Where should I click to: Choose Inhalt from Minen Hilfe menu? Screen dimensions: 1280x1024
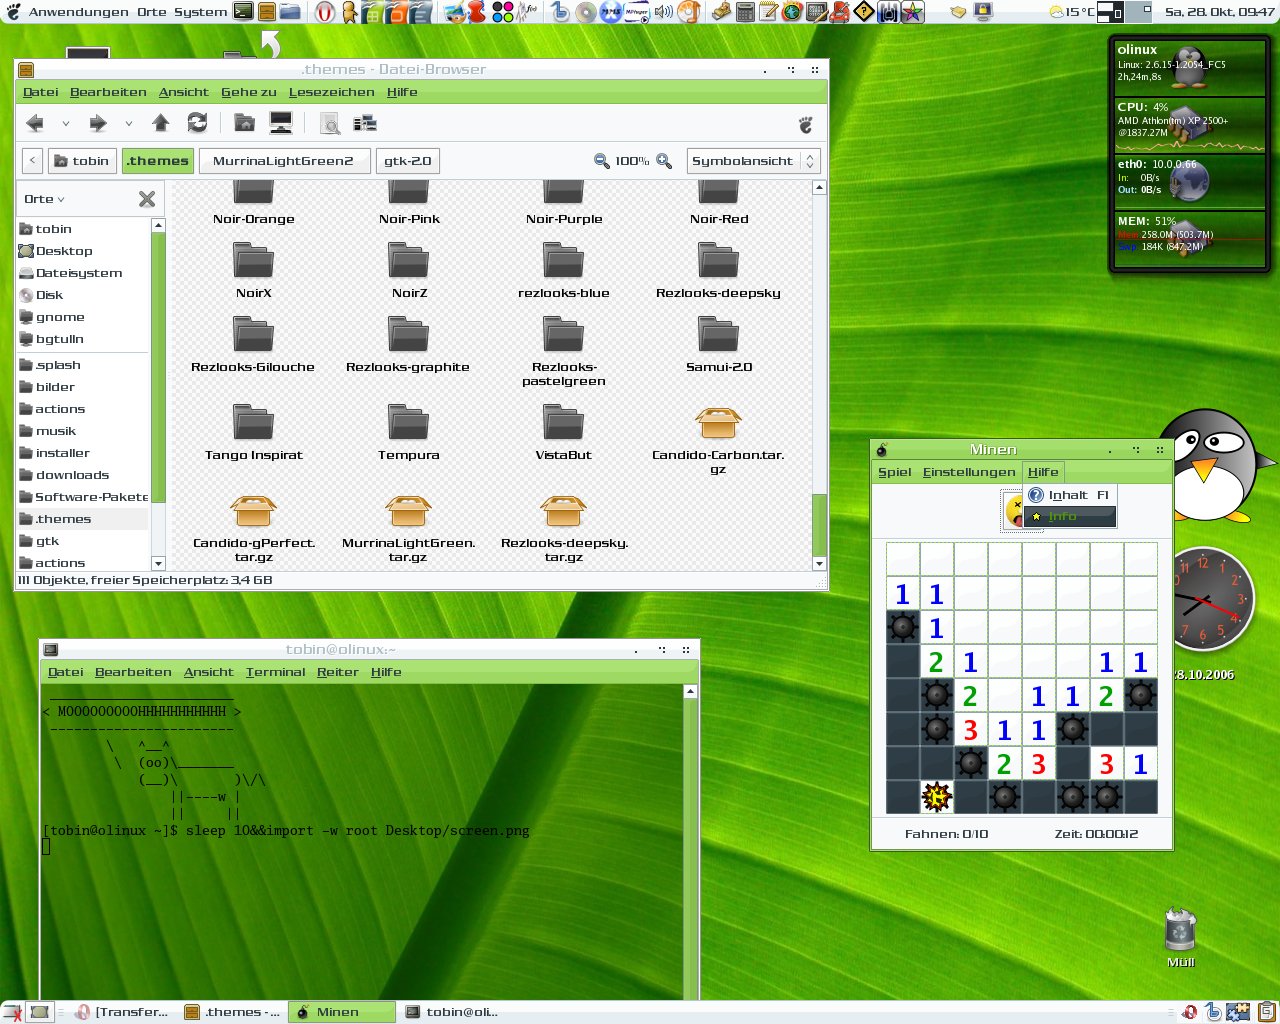point(1070,495)
